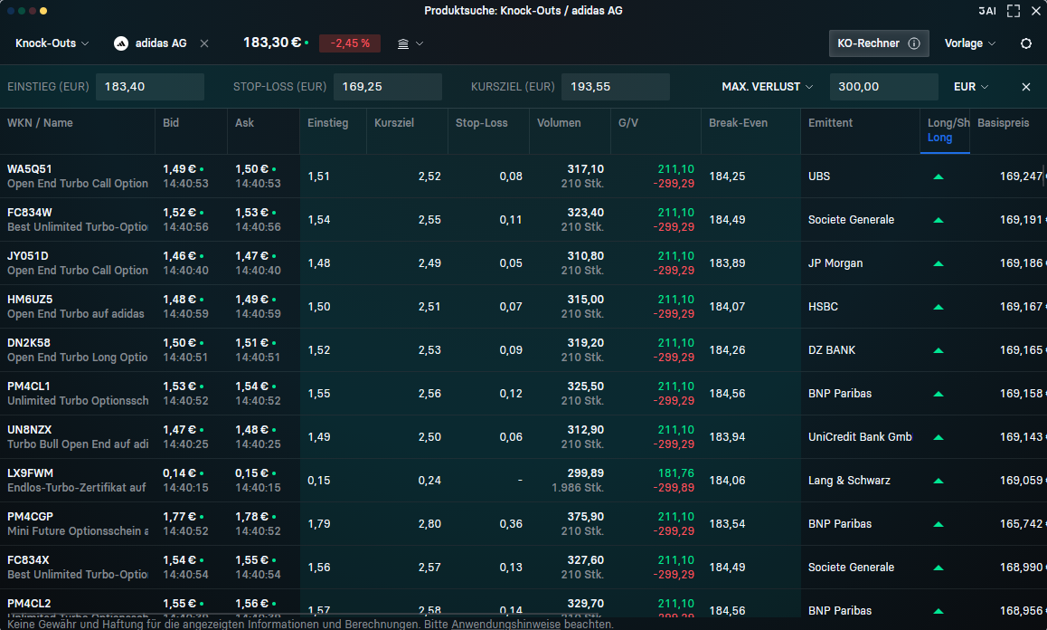
Task: Edit the Kursziel (EUR) input field
Action: pos(615,87)
